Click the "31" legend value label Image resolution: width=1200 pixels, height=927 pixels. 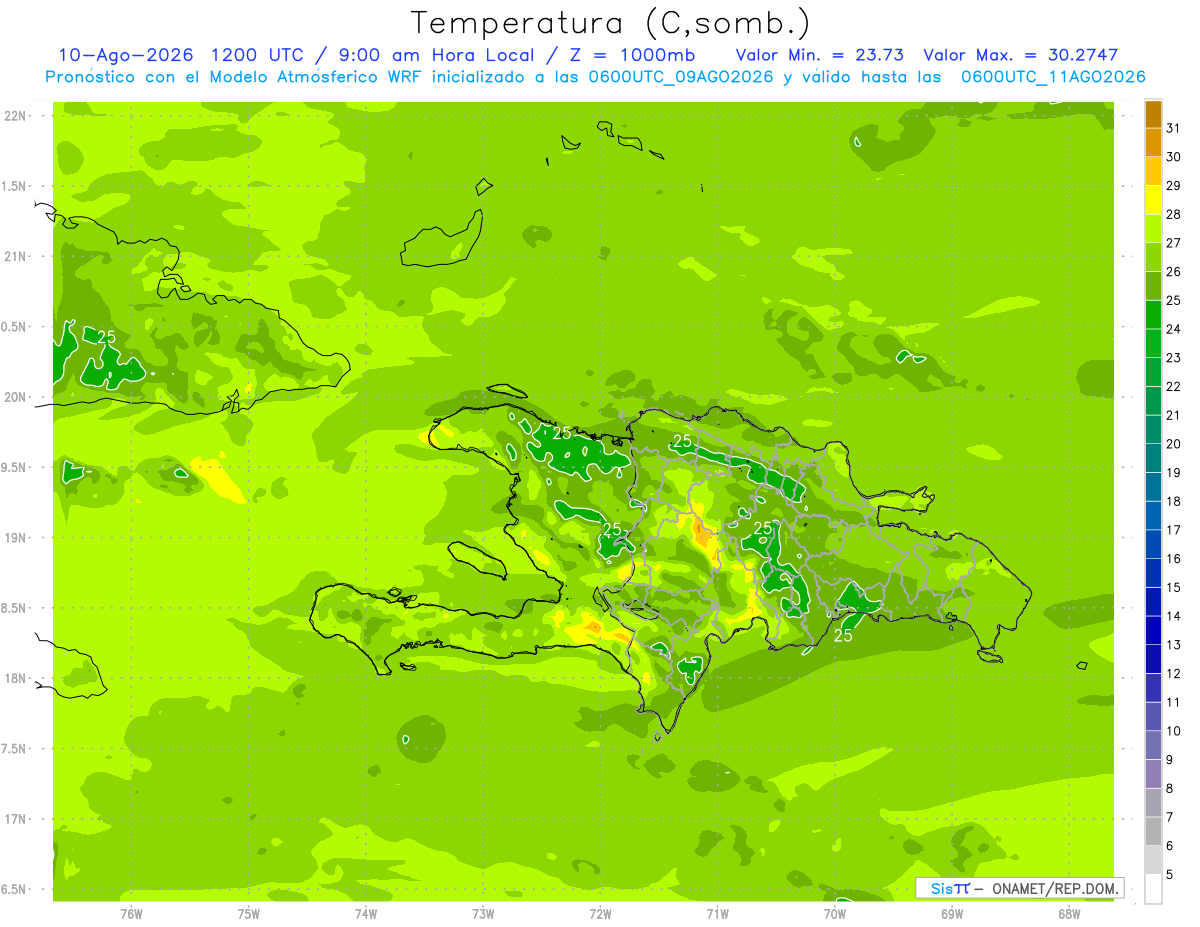(1173, 128)
